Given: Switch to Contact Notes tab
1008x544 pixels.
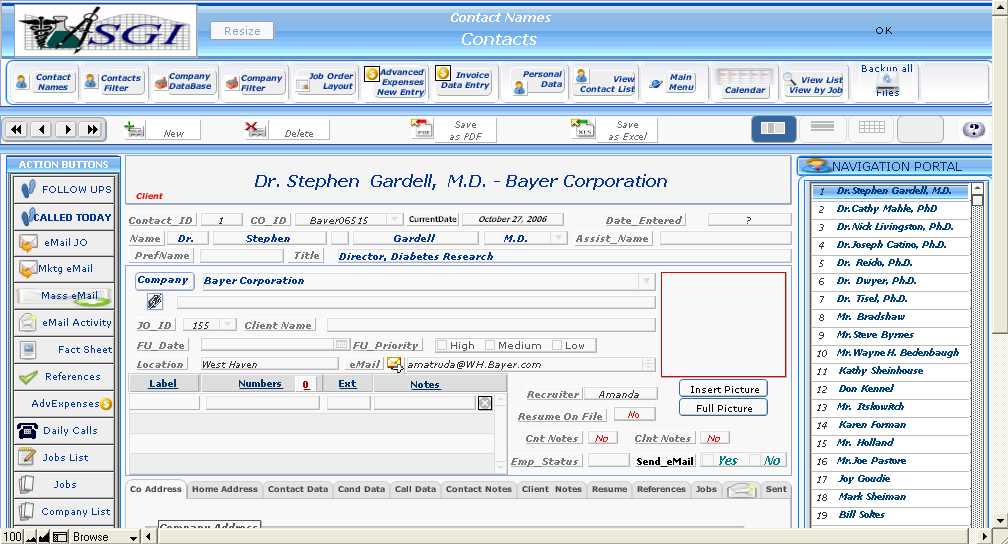Looking at the screenshot, I should tap(478, 489).
